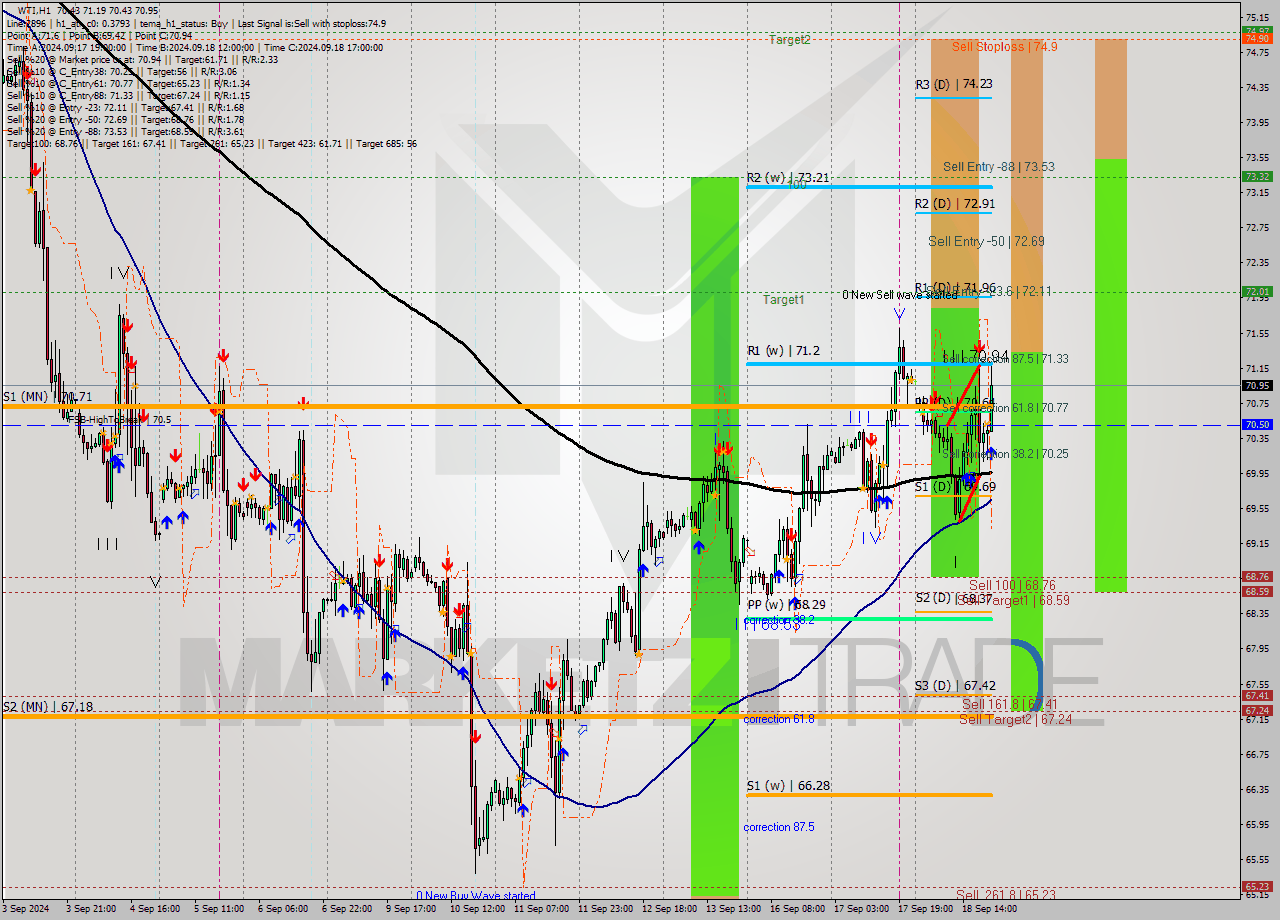
Task: Click the blue 70.50 price tag
Action: coord(1257,424)
